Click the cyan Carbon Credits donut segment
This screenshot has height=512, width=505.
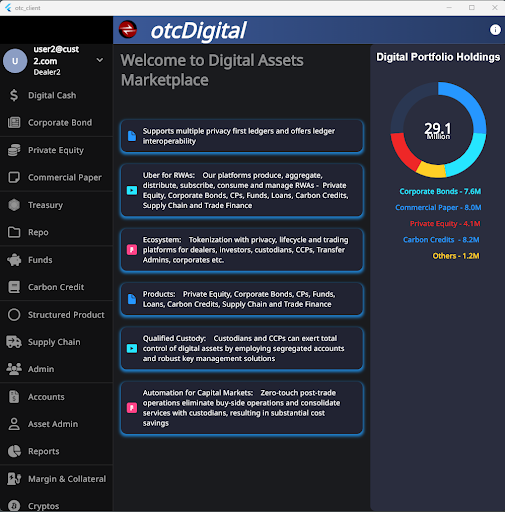pos(468,156)
